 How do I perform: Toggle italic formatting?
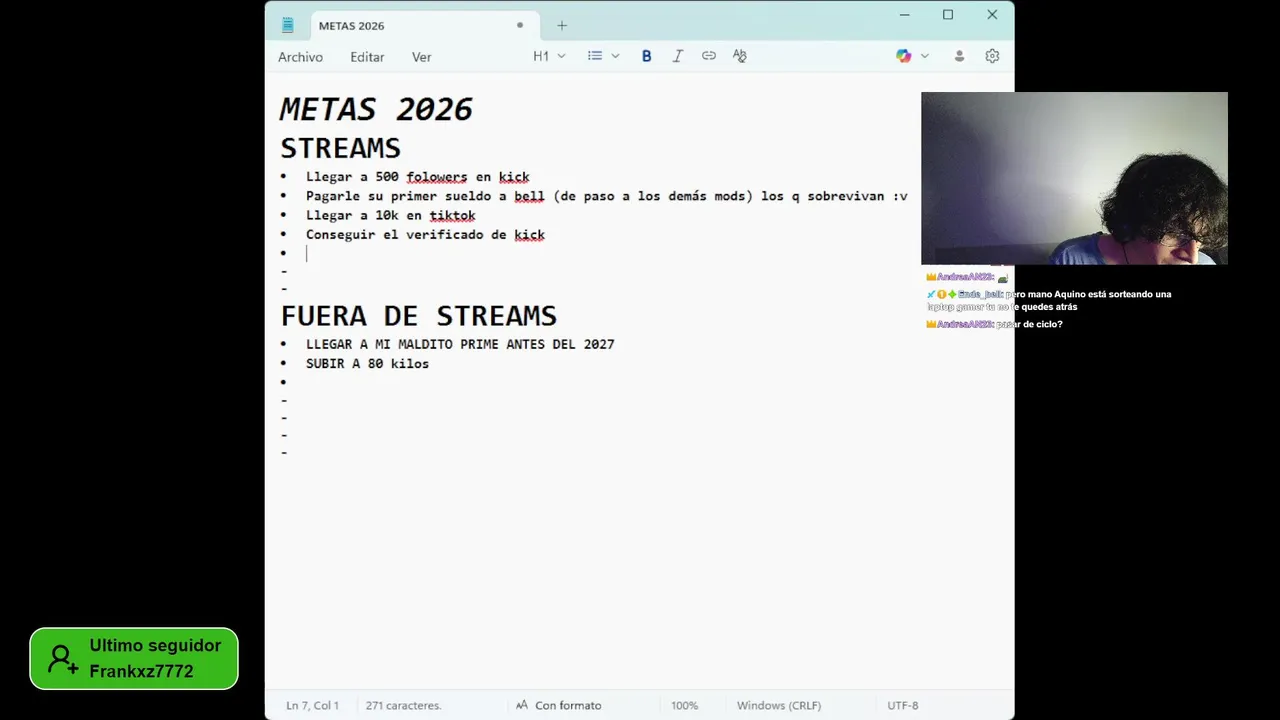(x=677, y=56)
